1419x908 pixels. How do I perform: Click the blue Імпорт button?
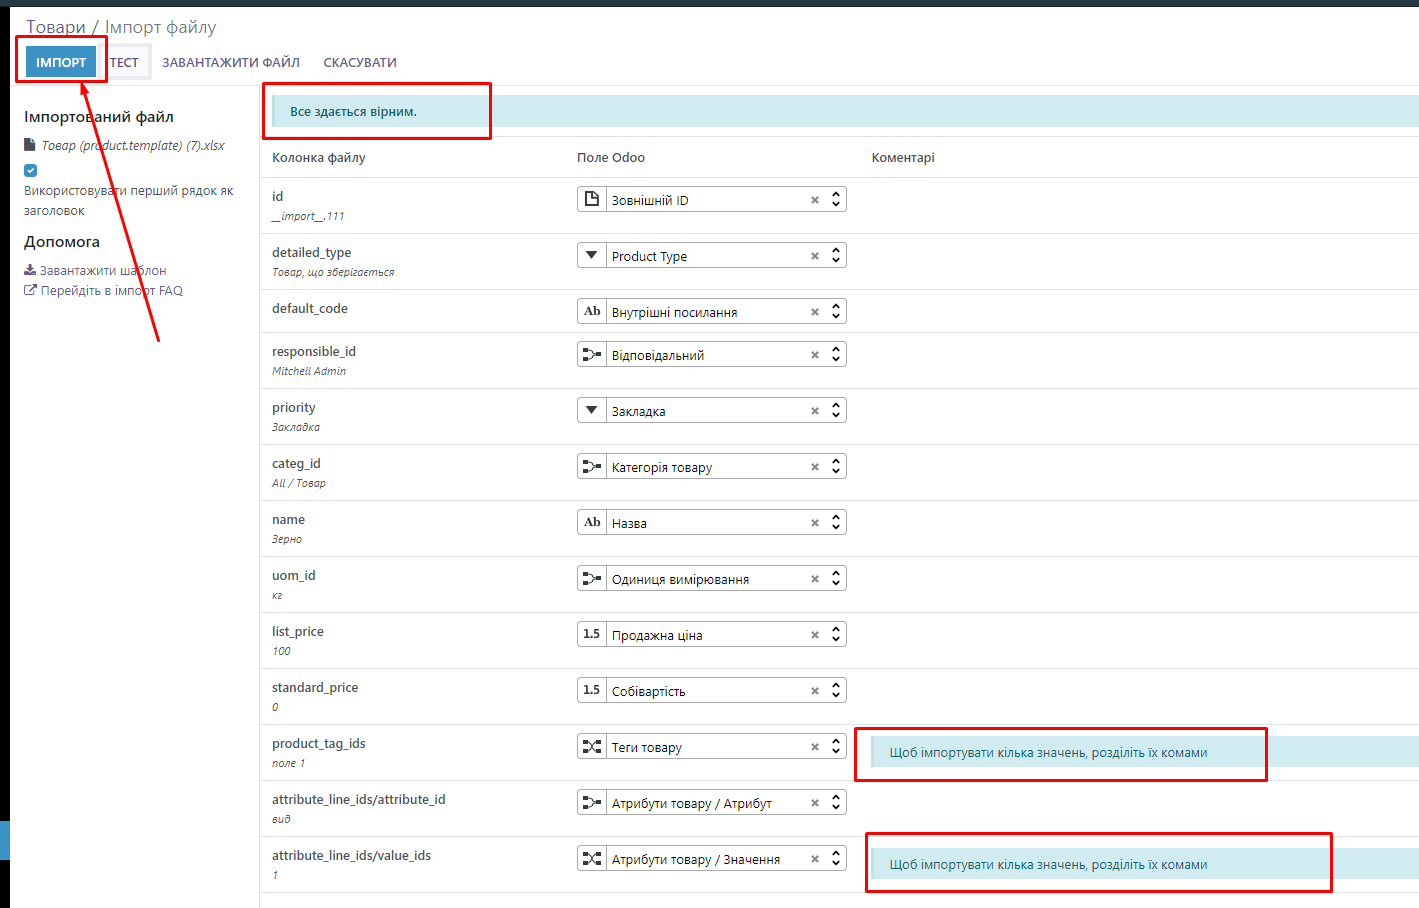click(61, 62)
